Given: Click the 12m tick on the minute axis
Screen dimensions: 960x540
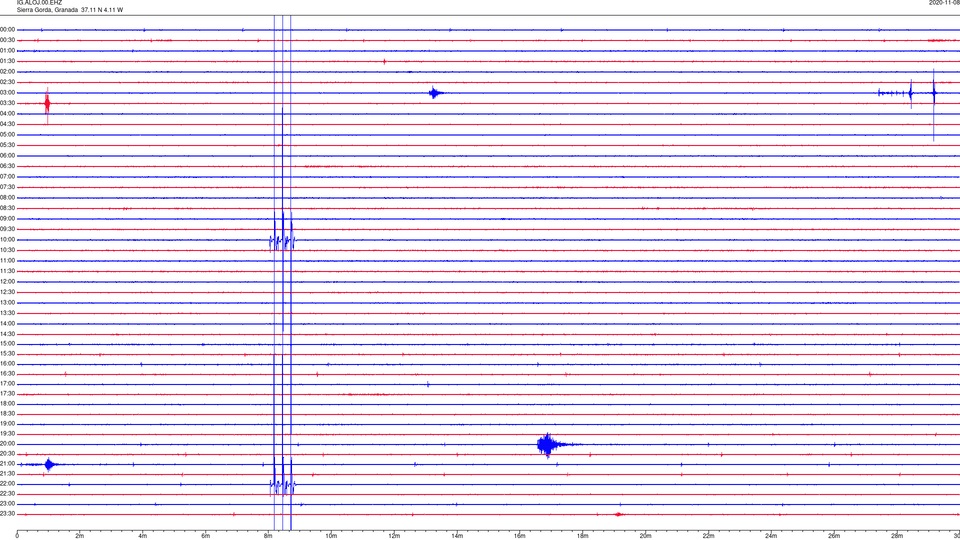Looking at the screenshot, I should [x=394, y=536].
